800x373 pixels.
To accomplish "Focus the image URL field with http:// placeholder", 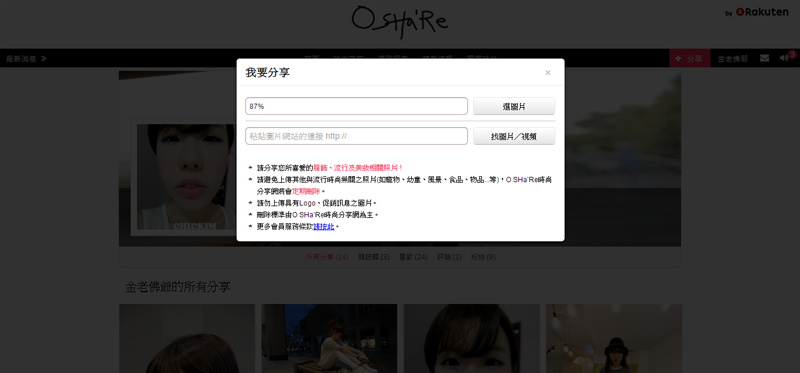I will (356, 136).
